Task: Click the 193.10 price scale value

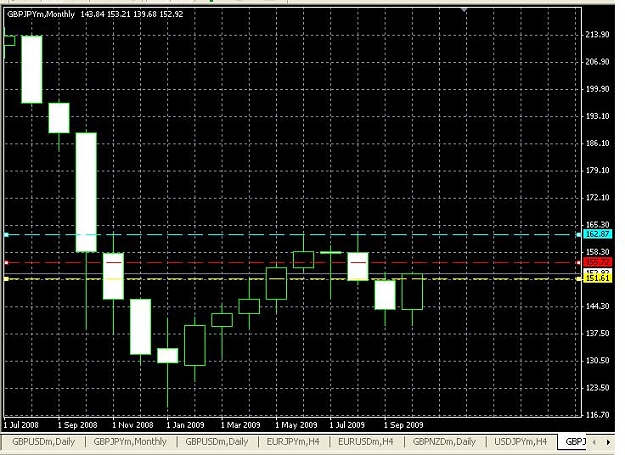Action: (597, 116)
